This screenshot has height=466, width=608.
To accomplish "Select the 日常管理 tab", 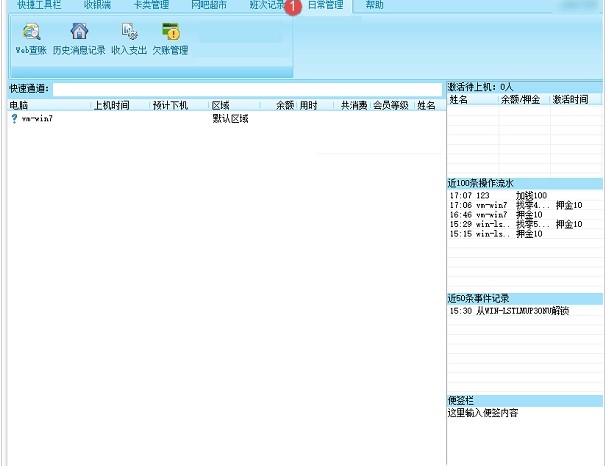I will coord(324,5).
